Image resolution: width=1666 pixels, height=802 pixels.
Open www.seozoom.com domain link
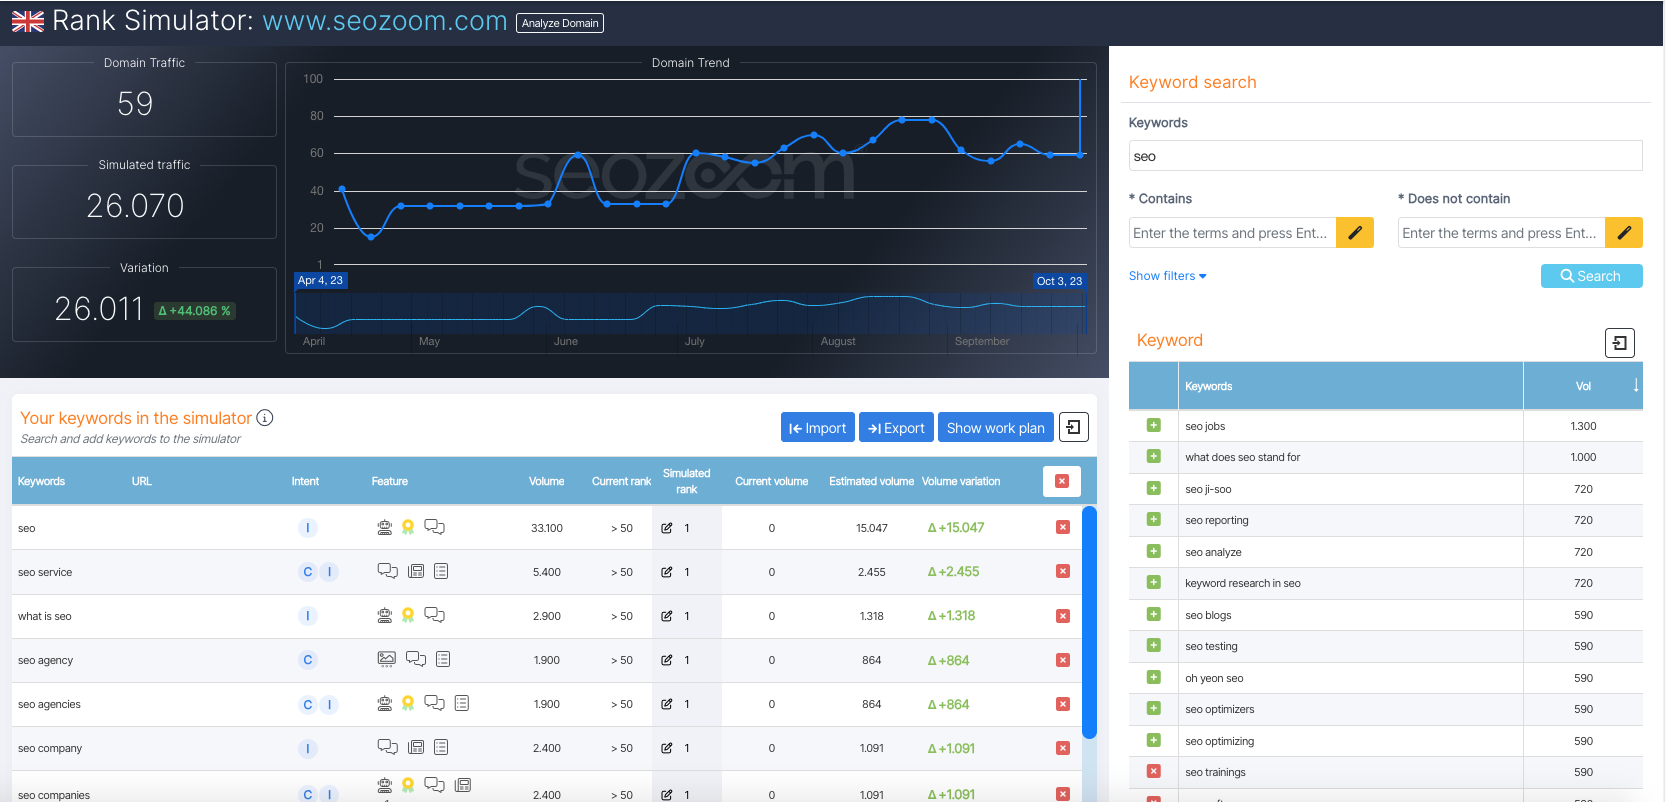pyautogui.click(x=385, y=20)
